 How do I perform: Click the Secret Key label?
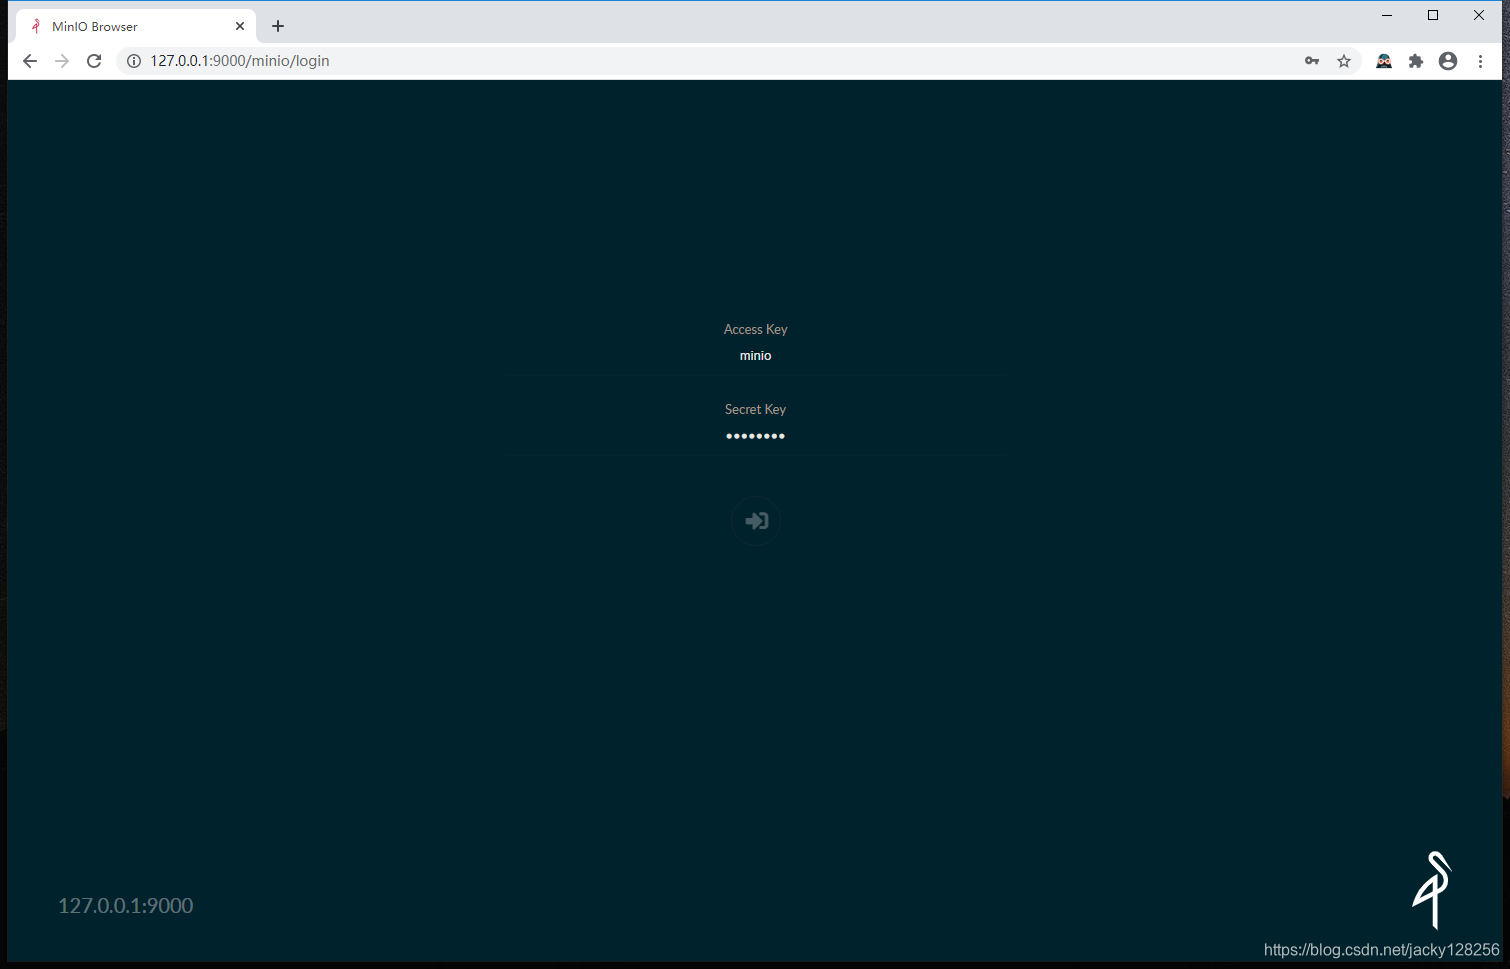click(x=755, y=409)
